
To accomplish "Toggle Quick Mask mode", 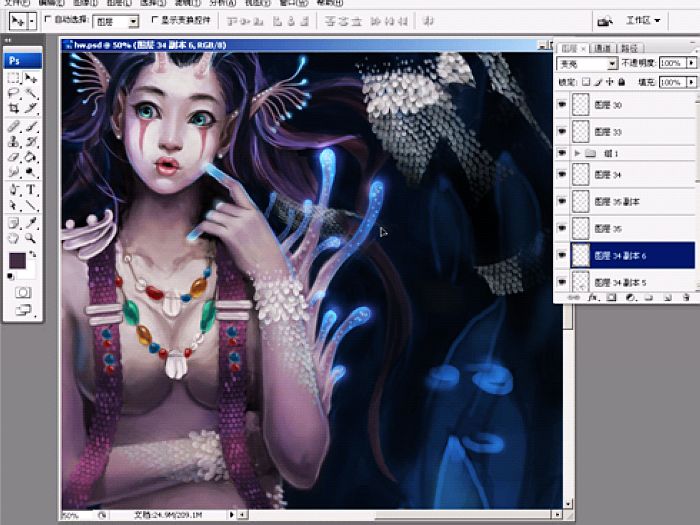I will pyautogui.click(x=23, y=292).
